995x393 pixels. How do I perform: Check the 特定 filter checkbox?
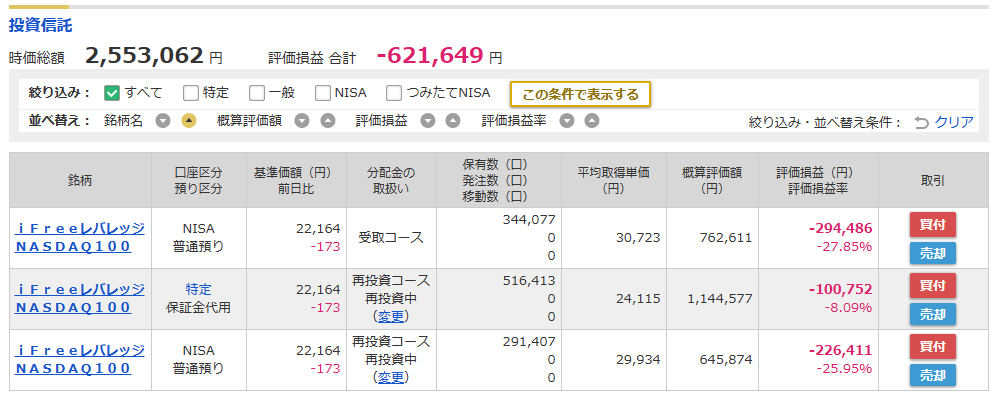tap(191, 93)
